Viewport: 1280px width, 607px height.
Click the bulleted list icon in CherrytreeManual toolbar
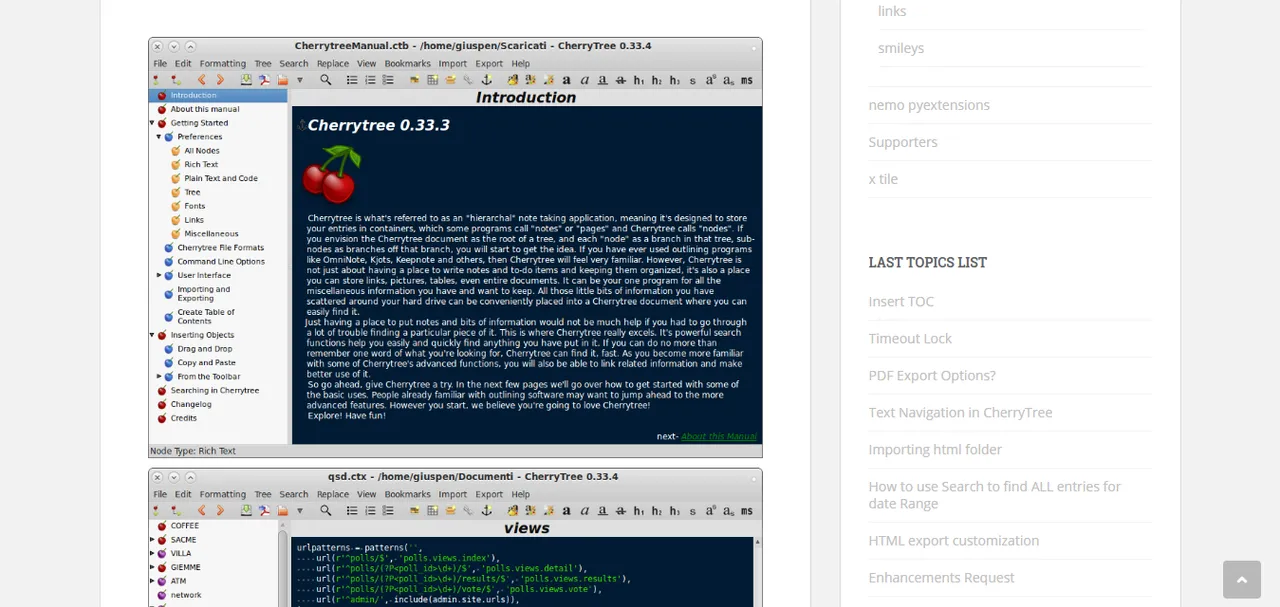tap(352, 80)
